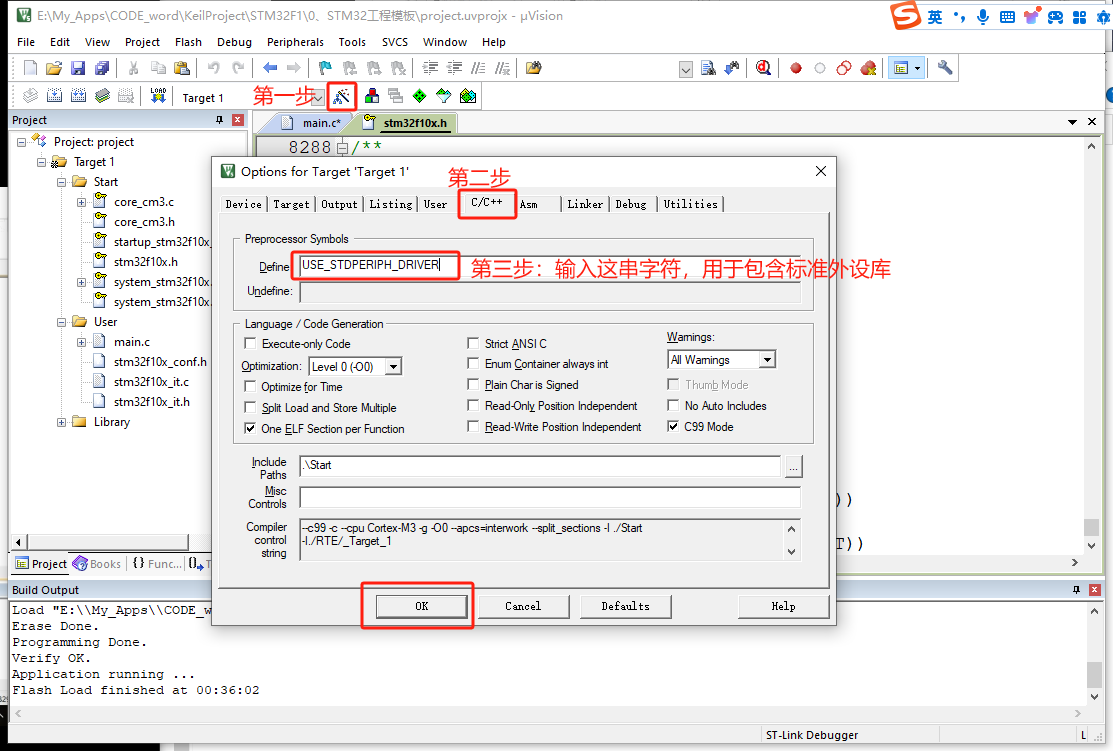
Task: Click the Save All icon
Action: pyautogui.click(x=102, y=68)
